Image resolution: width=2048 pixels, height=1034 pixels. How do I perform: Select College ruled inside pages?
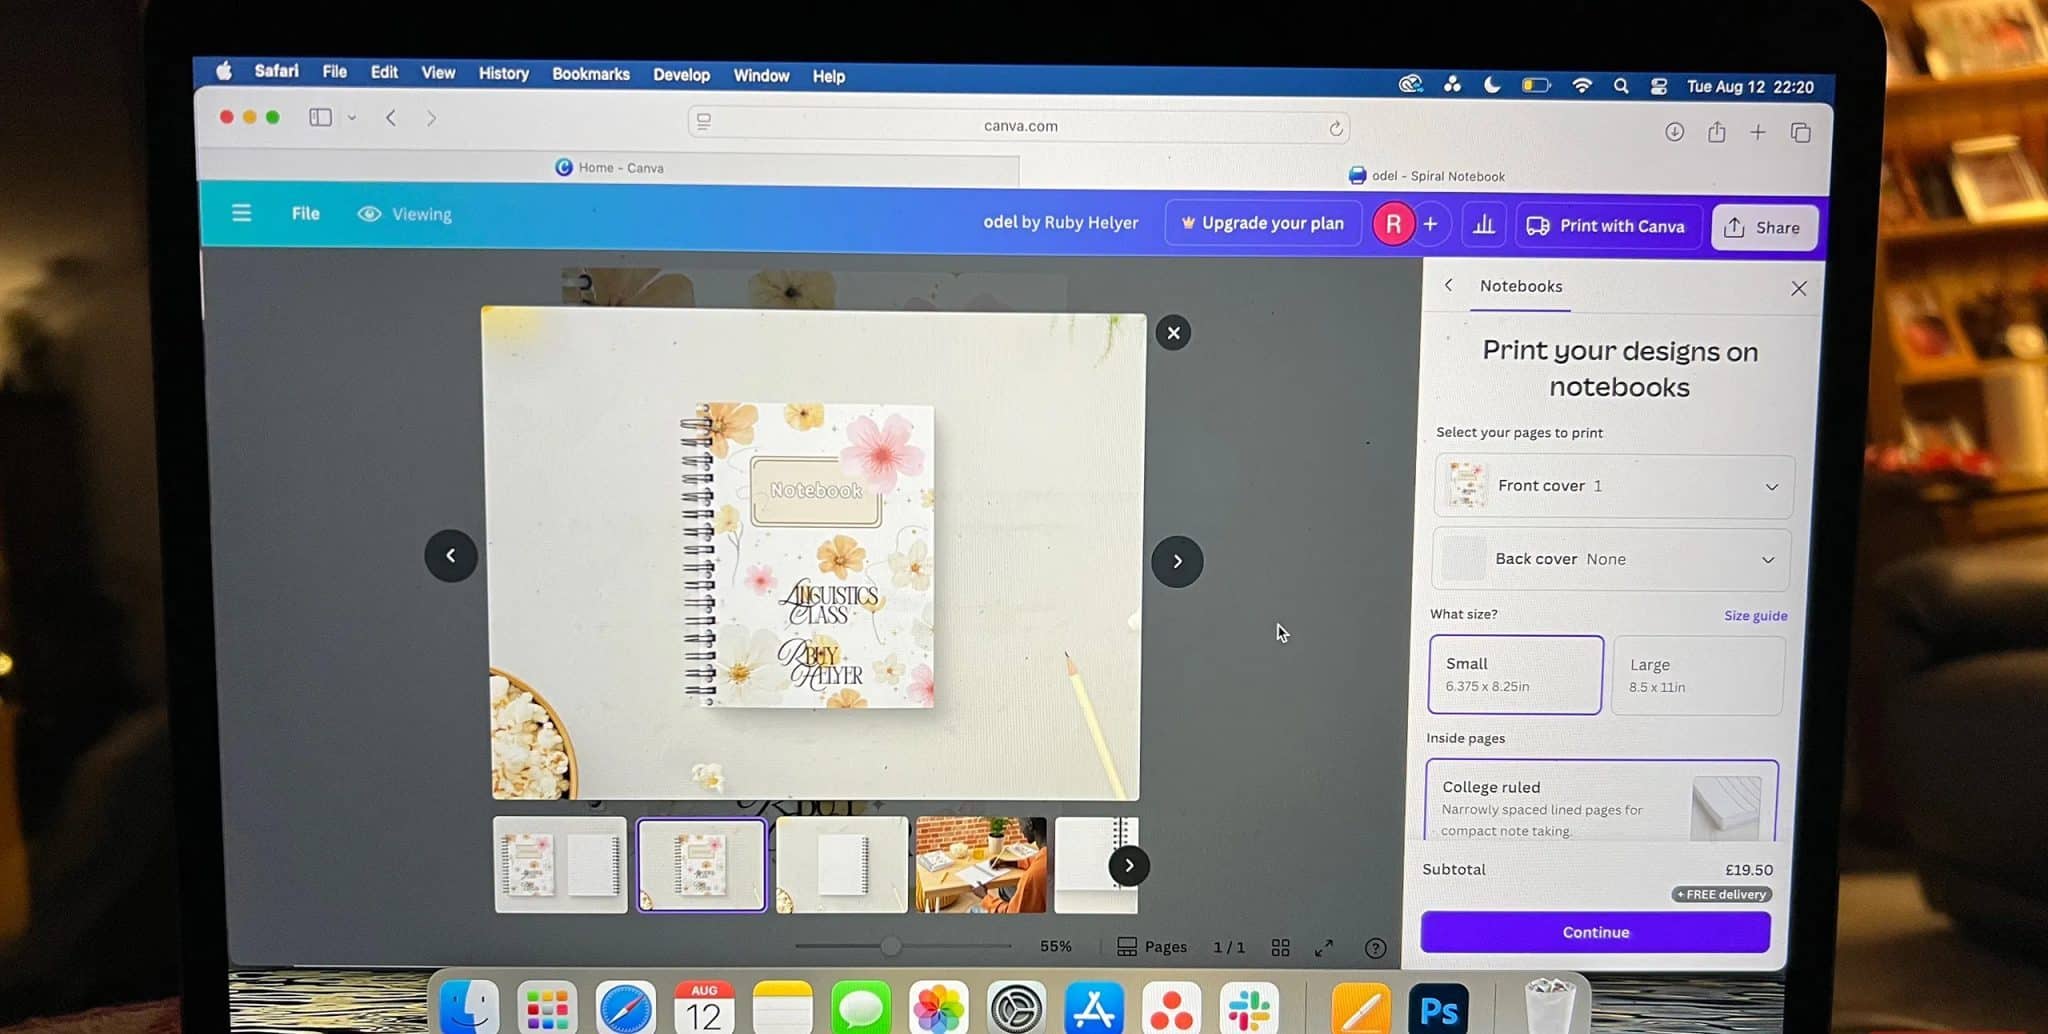point(1602,802)
